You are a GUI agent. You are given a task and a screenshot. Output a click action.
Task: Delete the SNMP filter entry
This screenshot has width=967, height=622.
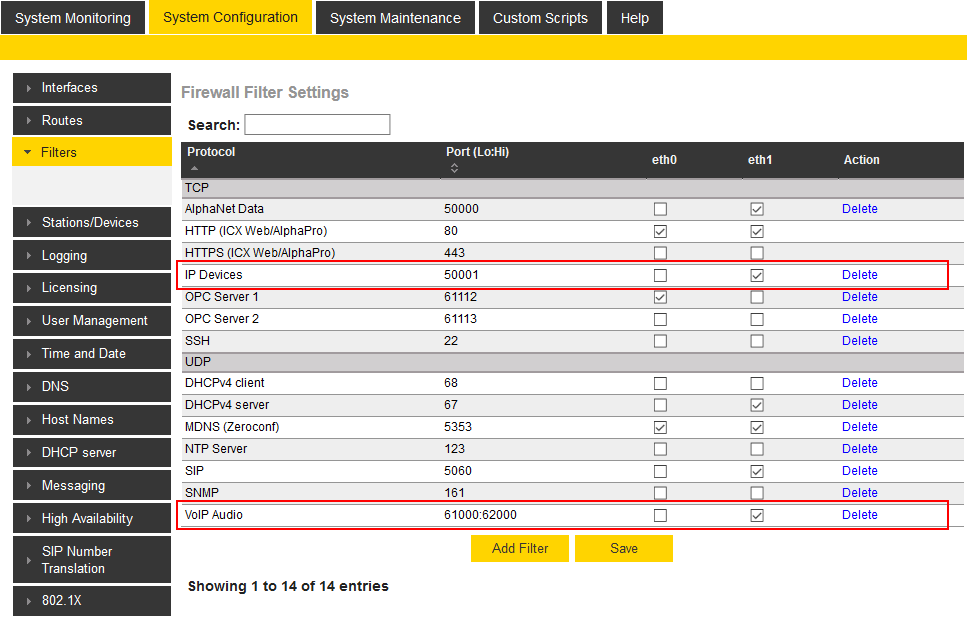click(859, 493)
